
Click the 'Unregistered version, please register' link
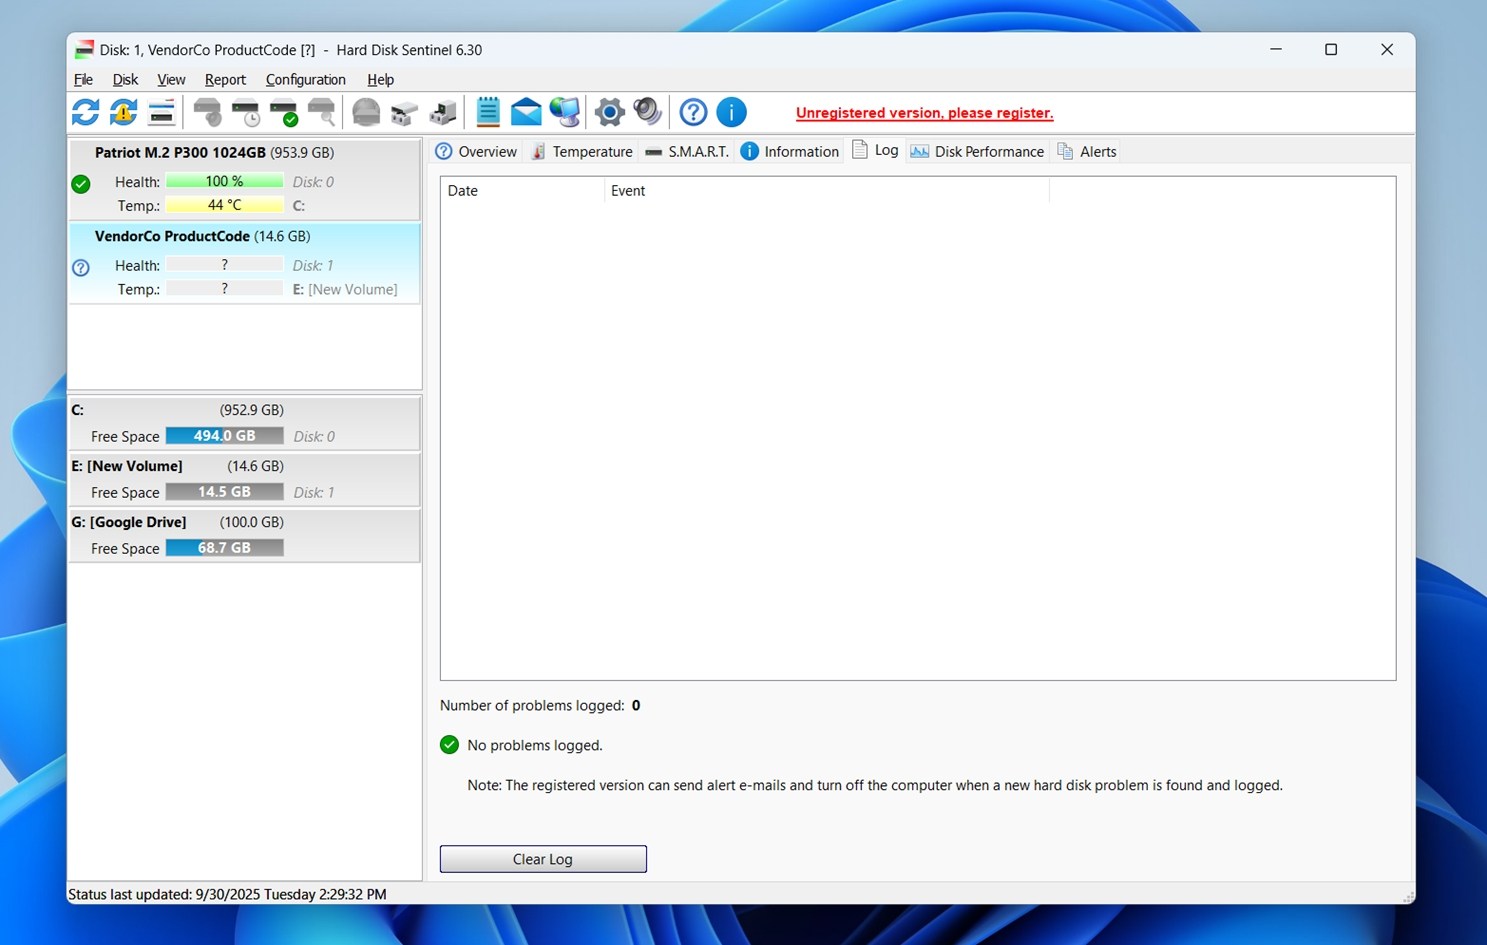coord(924,113)
